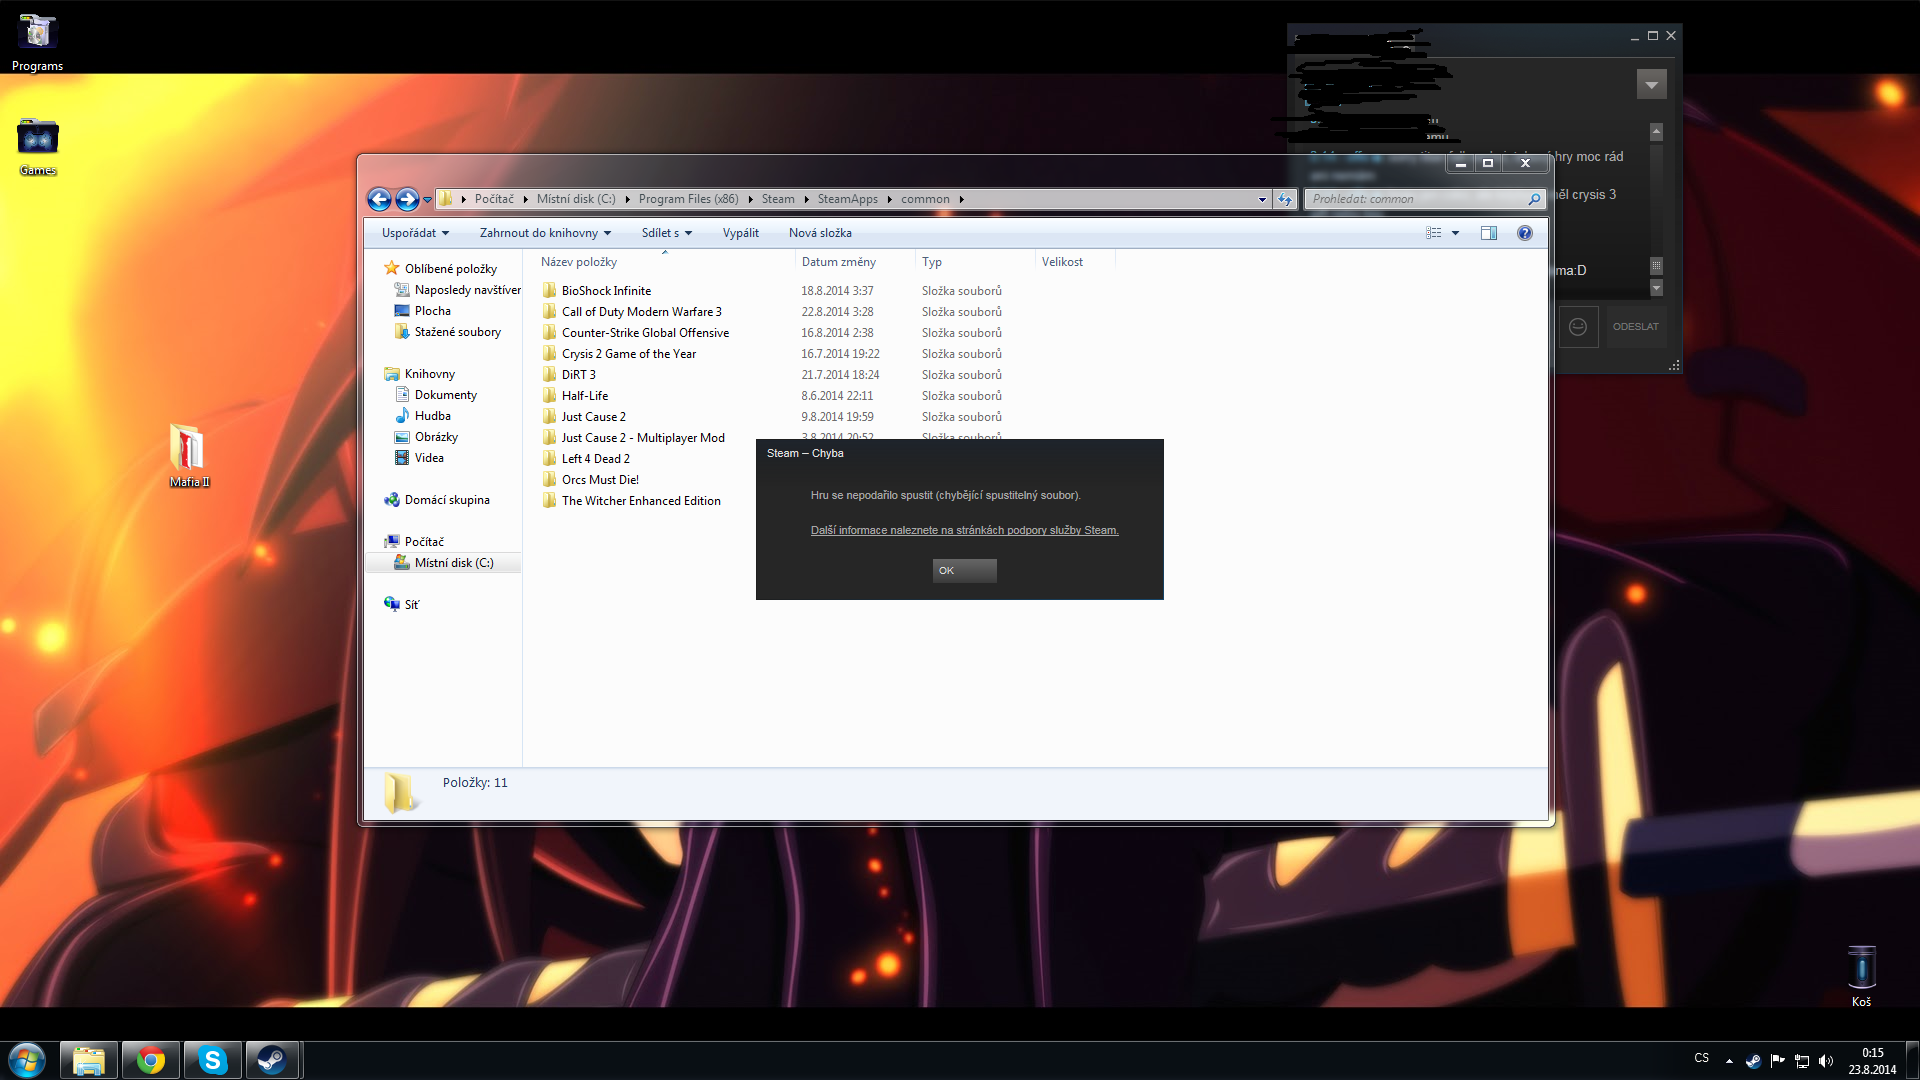The image size is (1920, 1080).
Task: Refresh the common folder view
Action: [1285, 199]
